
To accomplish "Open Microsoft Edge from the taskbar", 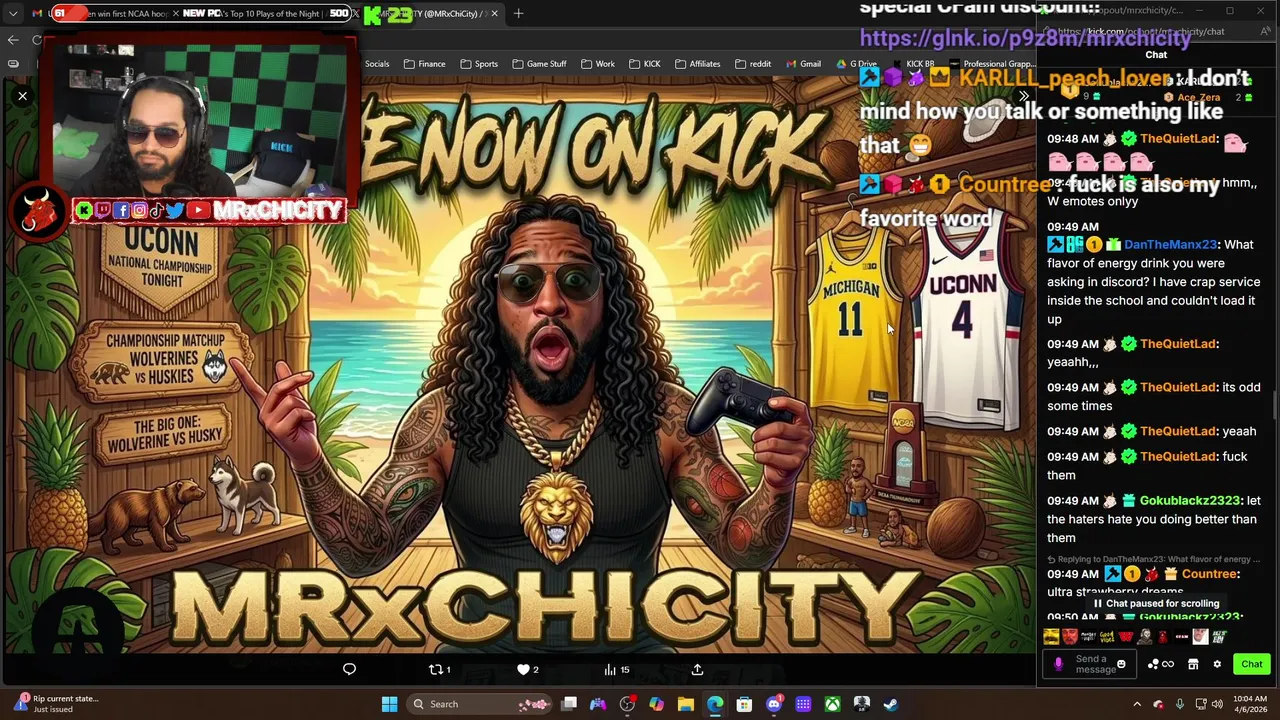I will (x=715, y=704).
